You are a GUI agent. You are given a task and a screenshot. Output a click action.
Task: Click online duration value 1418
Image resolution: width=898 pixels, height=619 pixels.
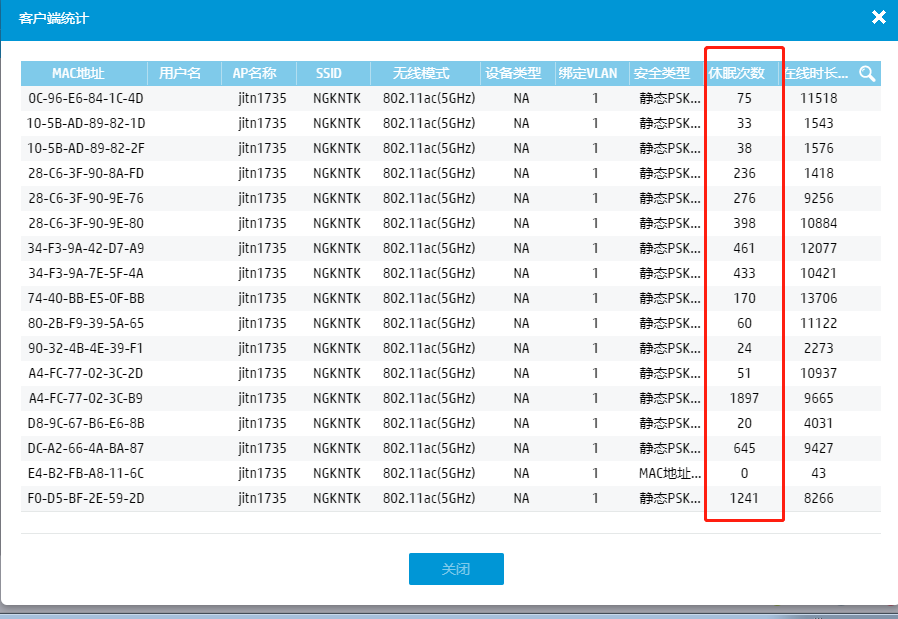tap(818, 174)
